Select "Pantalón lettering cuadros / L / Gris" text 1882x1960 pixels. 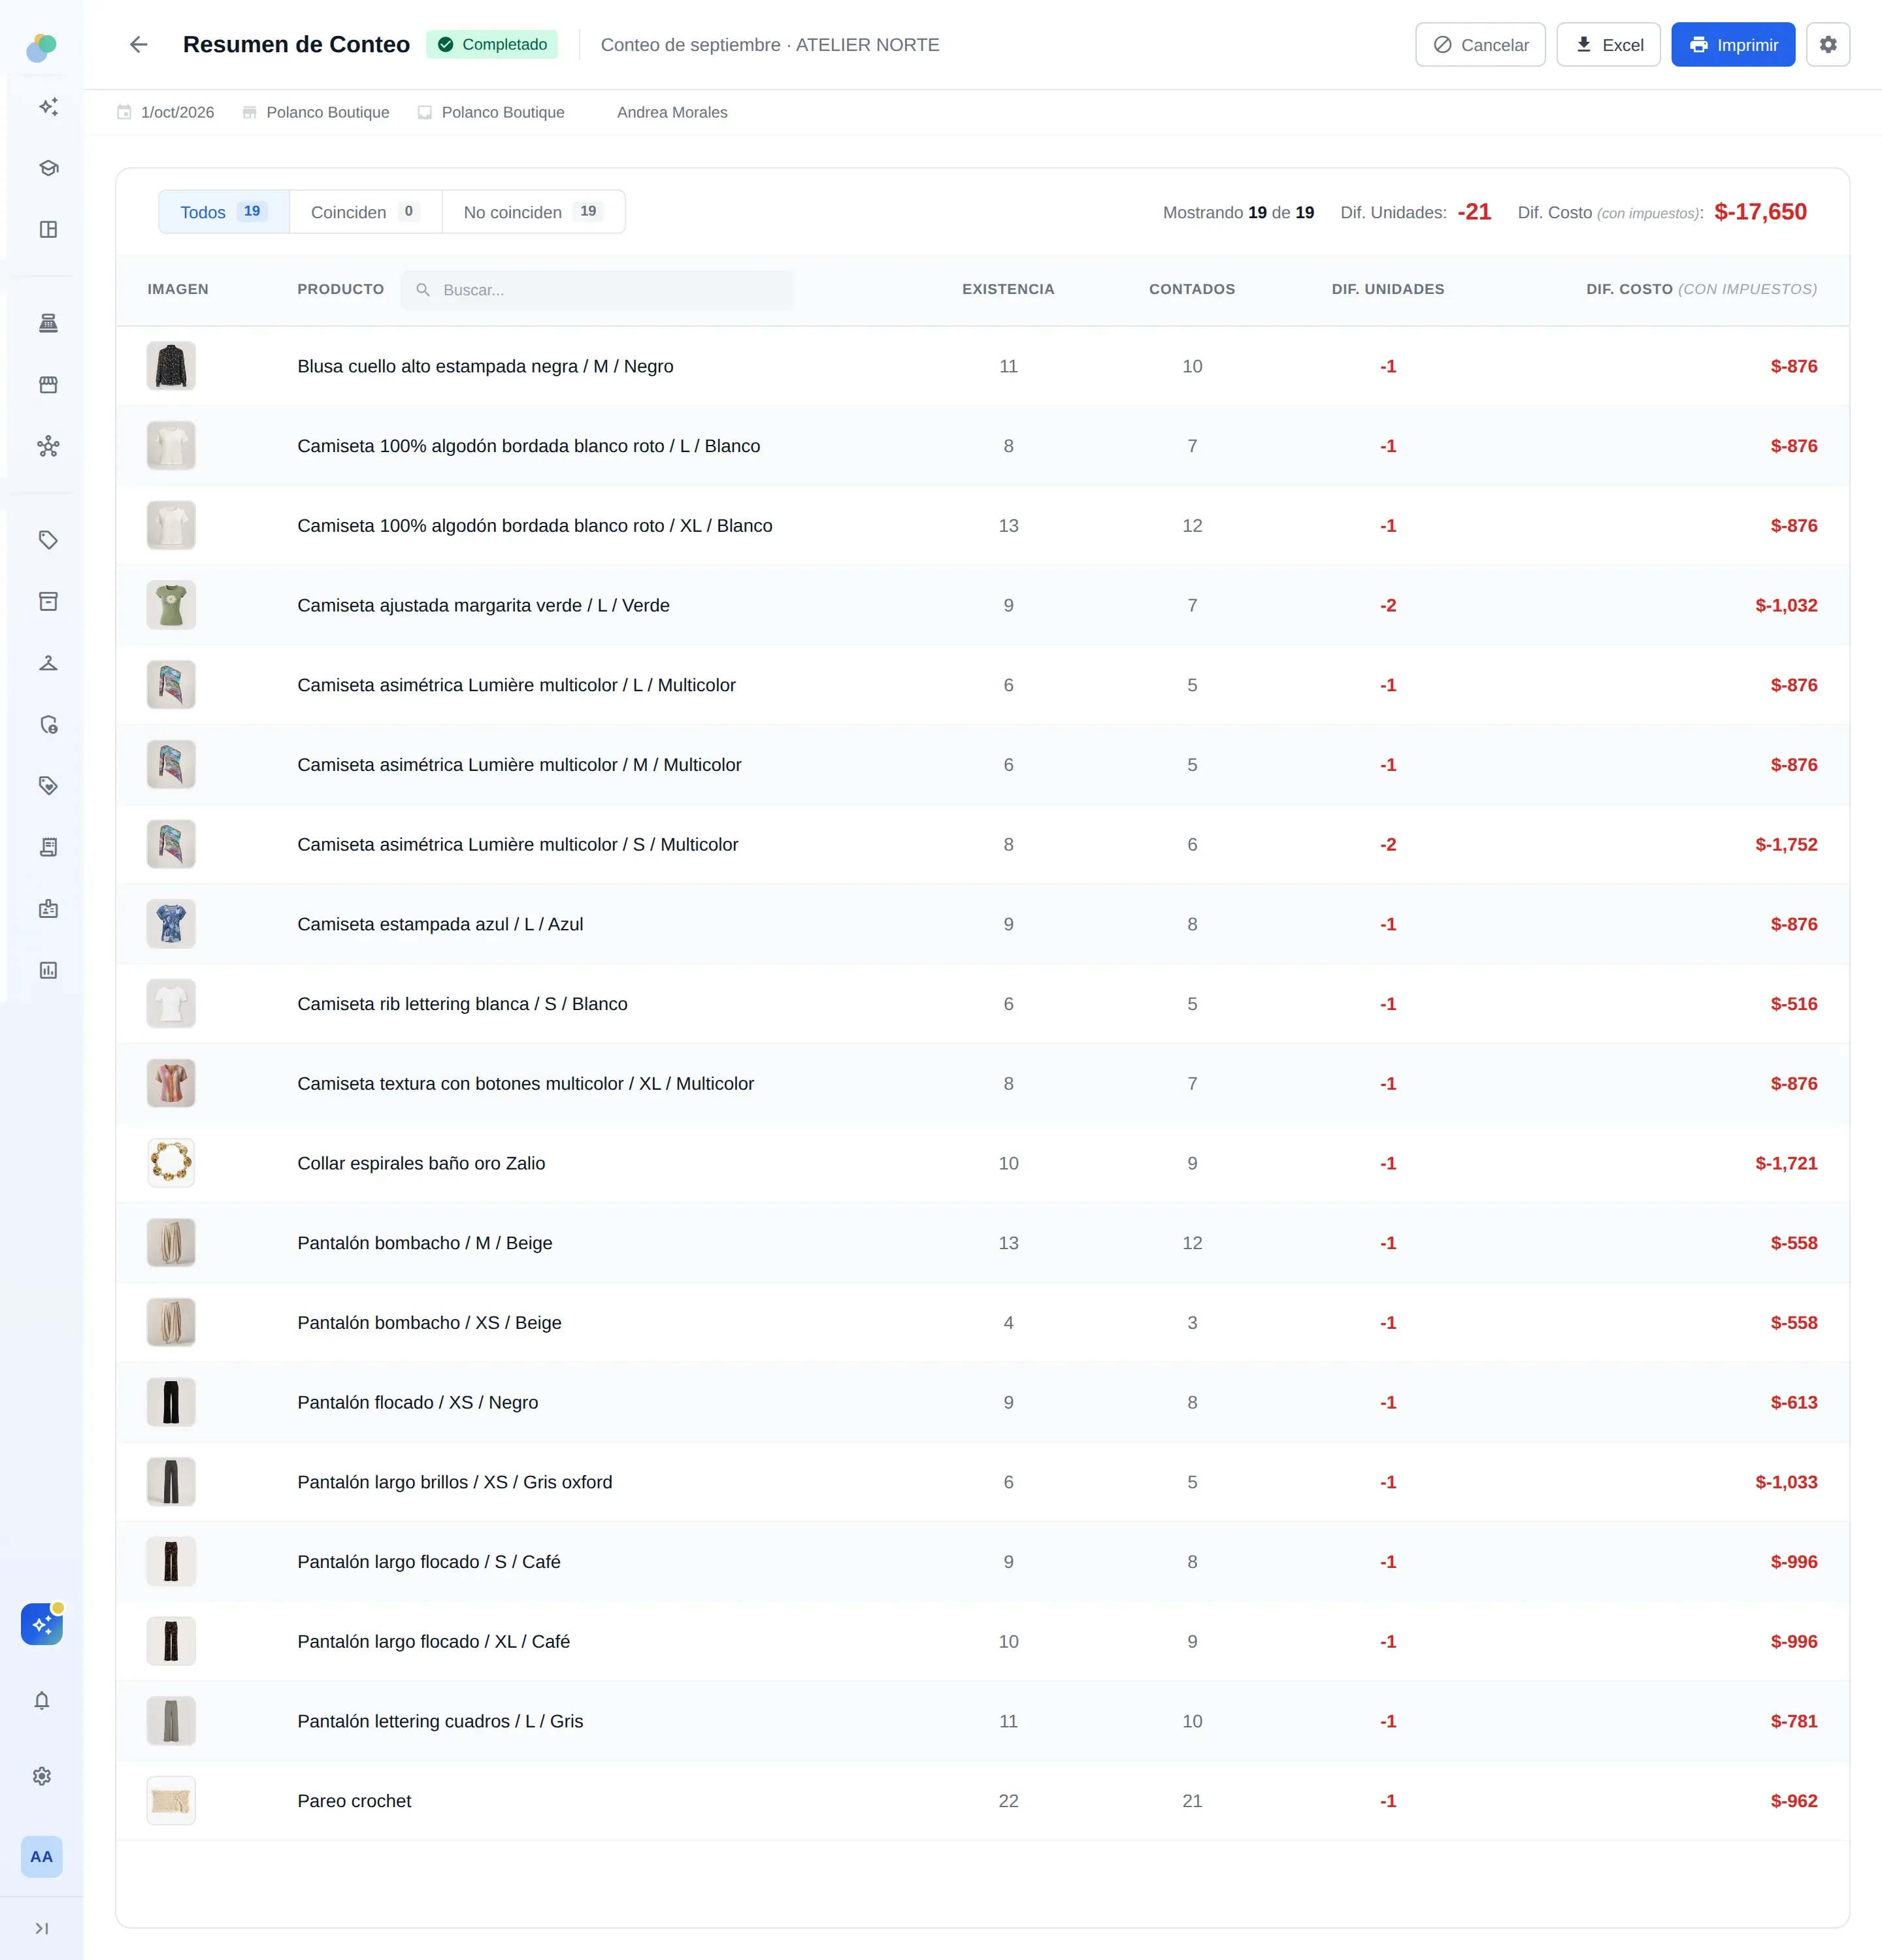pos(440,1721)
